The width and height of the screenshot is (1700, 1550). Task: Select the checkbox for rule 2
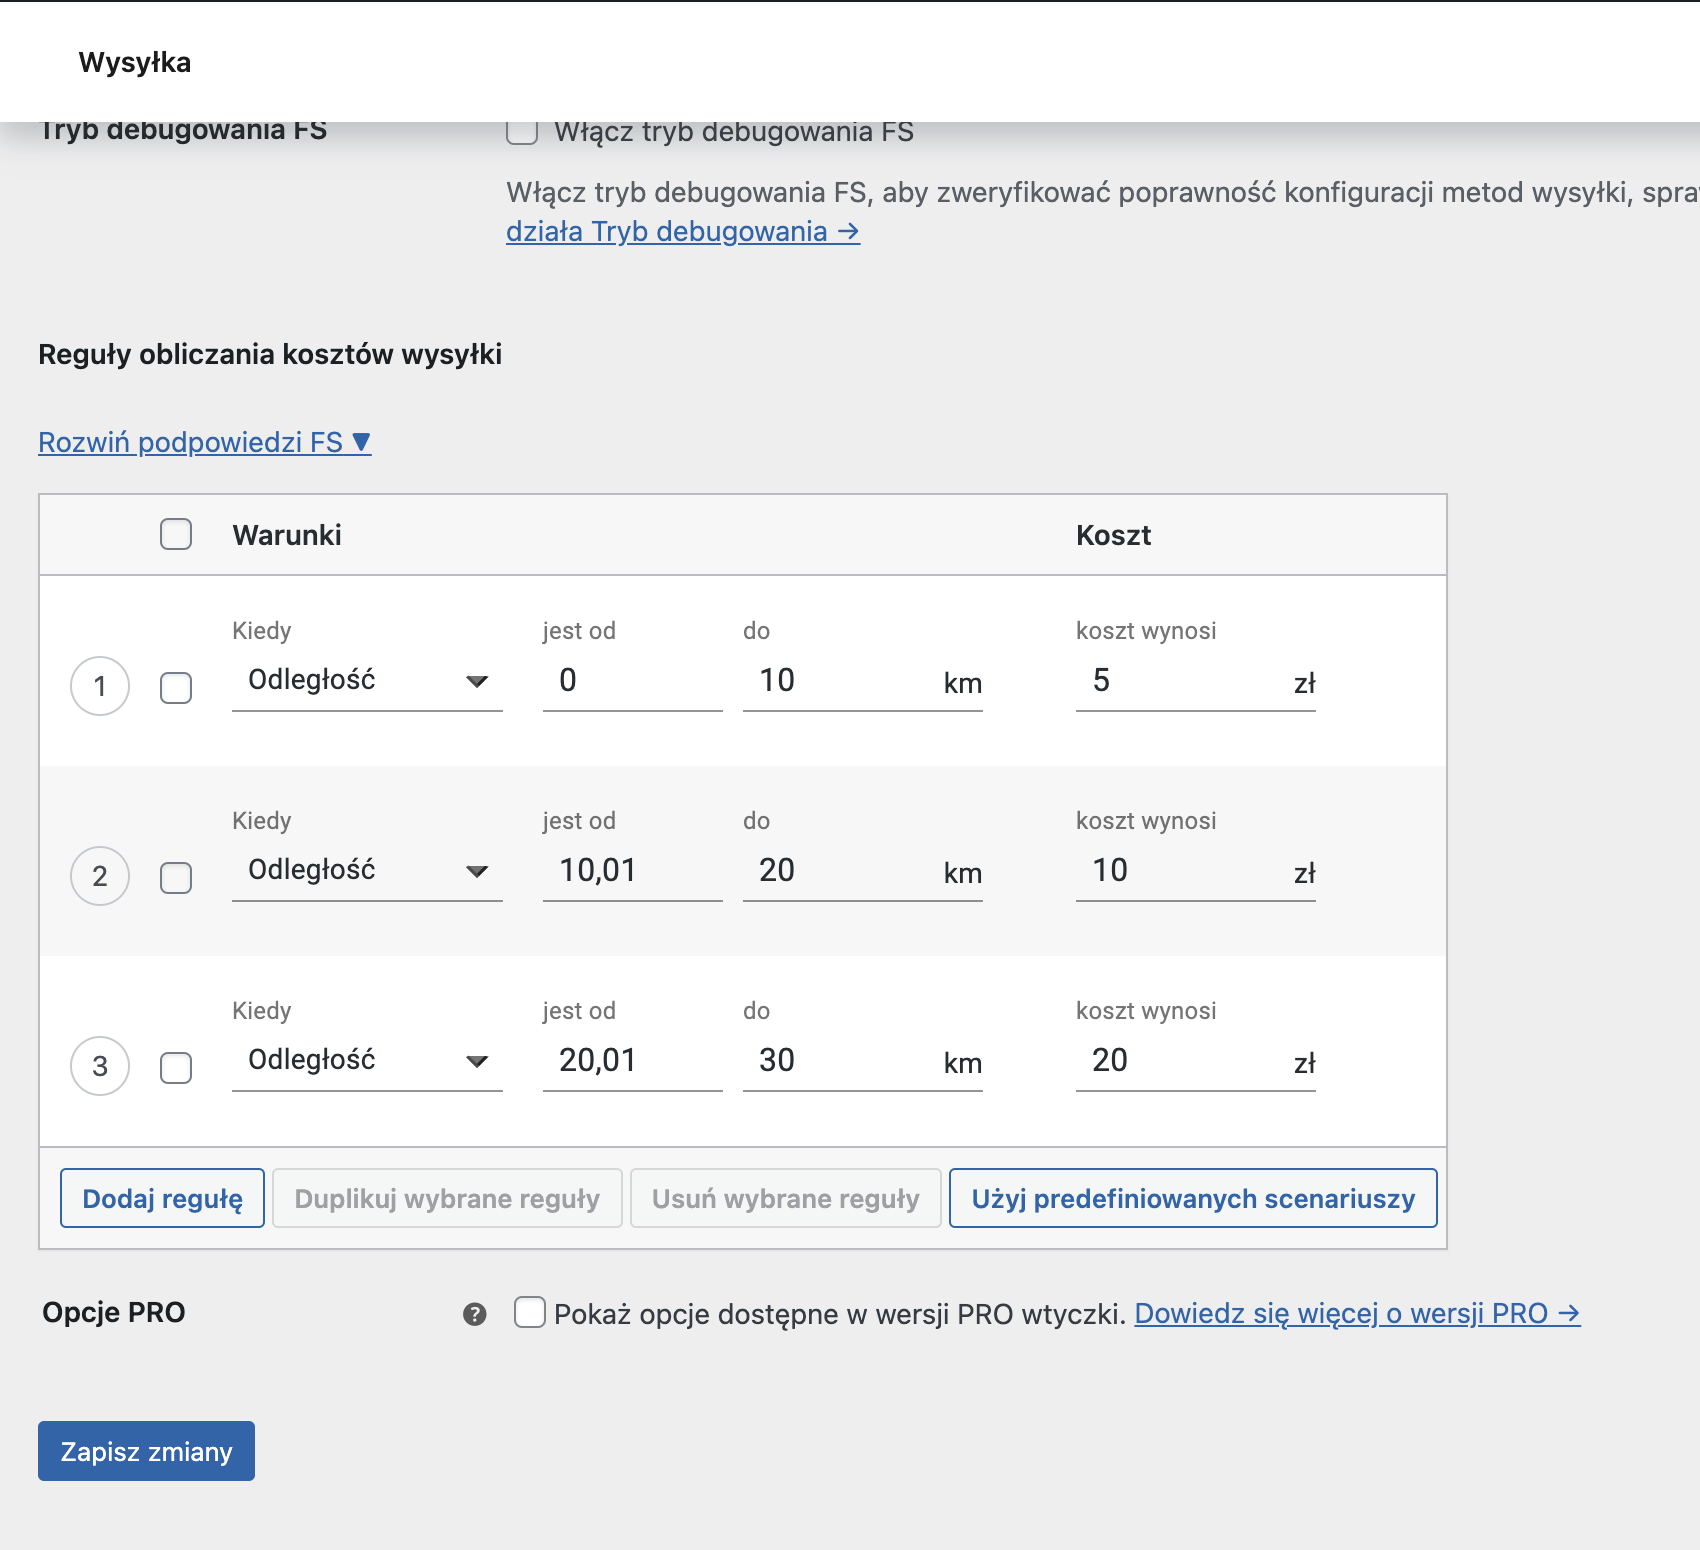pos(176,878)
